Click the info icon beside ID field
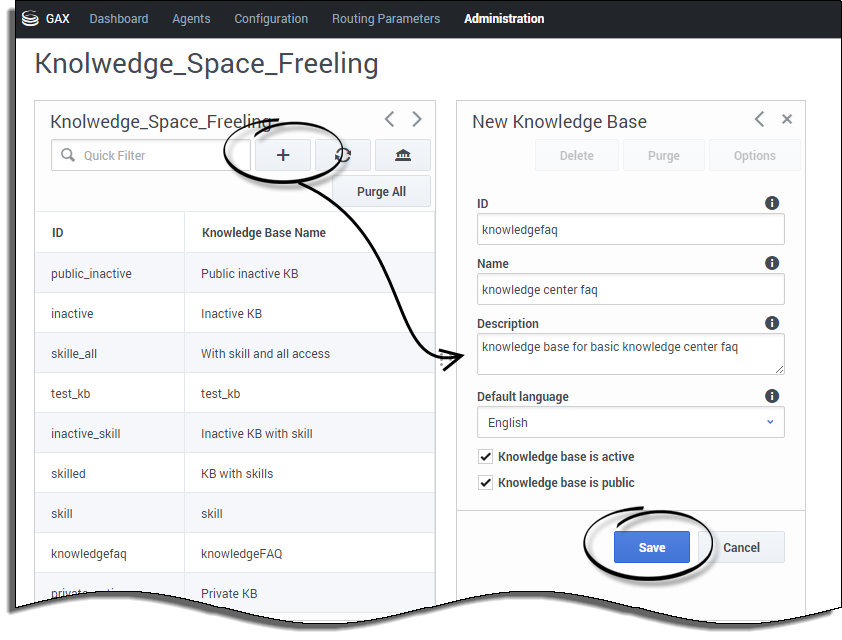Screen dimensions: 842x640 772,203
